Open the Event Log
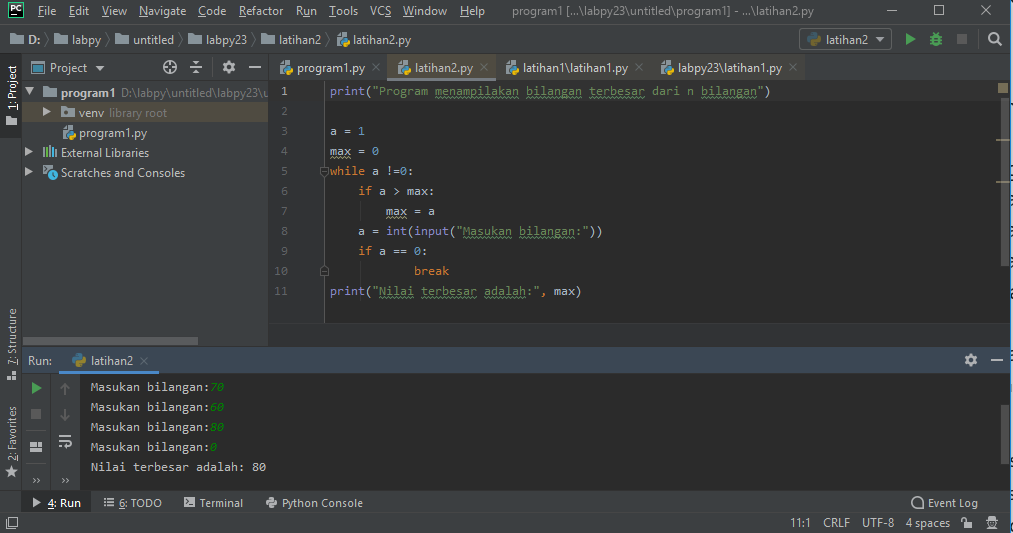The width and height of the screenshot is (1013, 533). pyautogui.click(x=944, y=503)
